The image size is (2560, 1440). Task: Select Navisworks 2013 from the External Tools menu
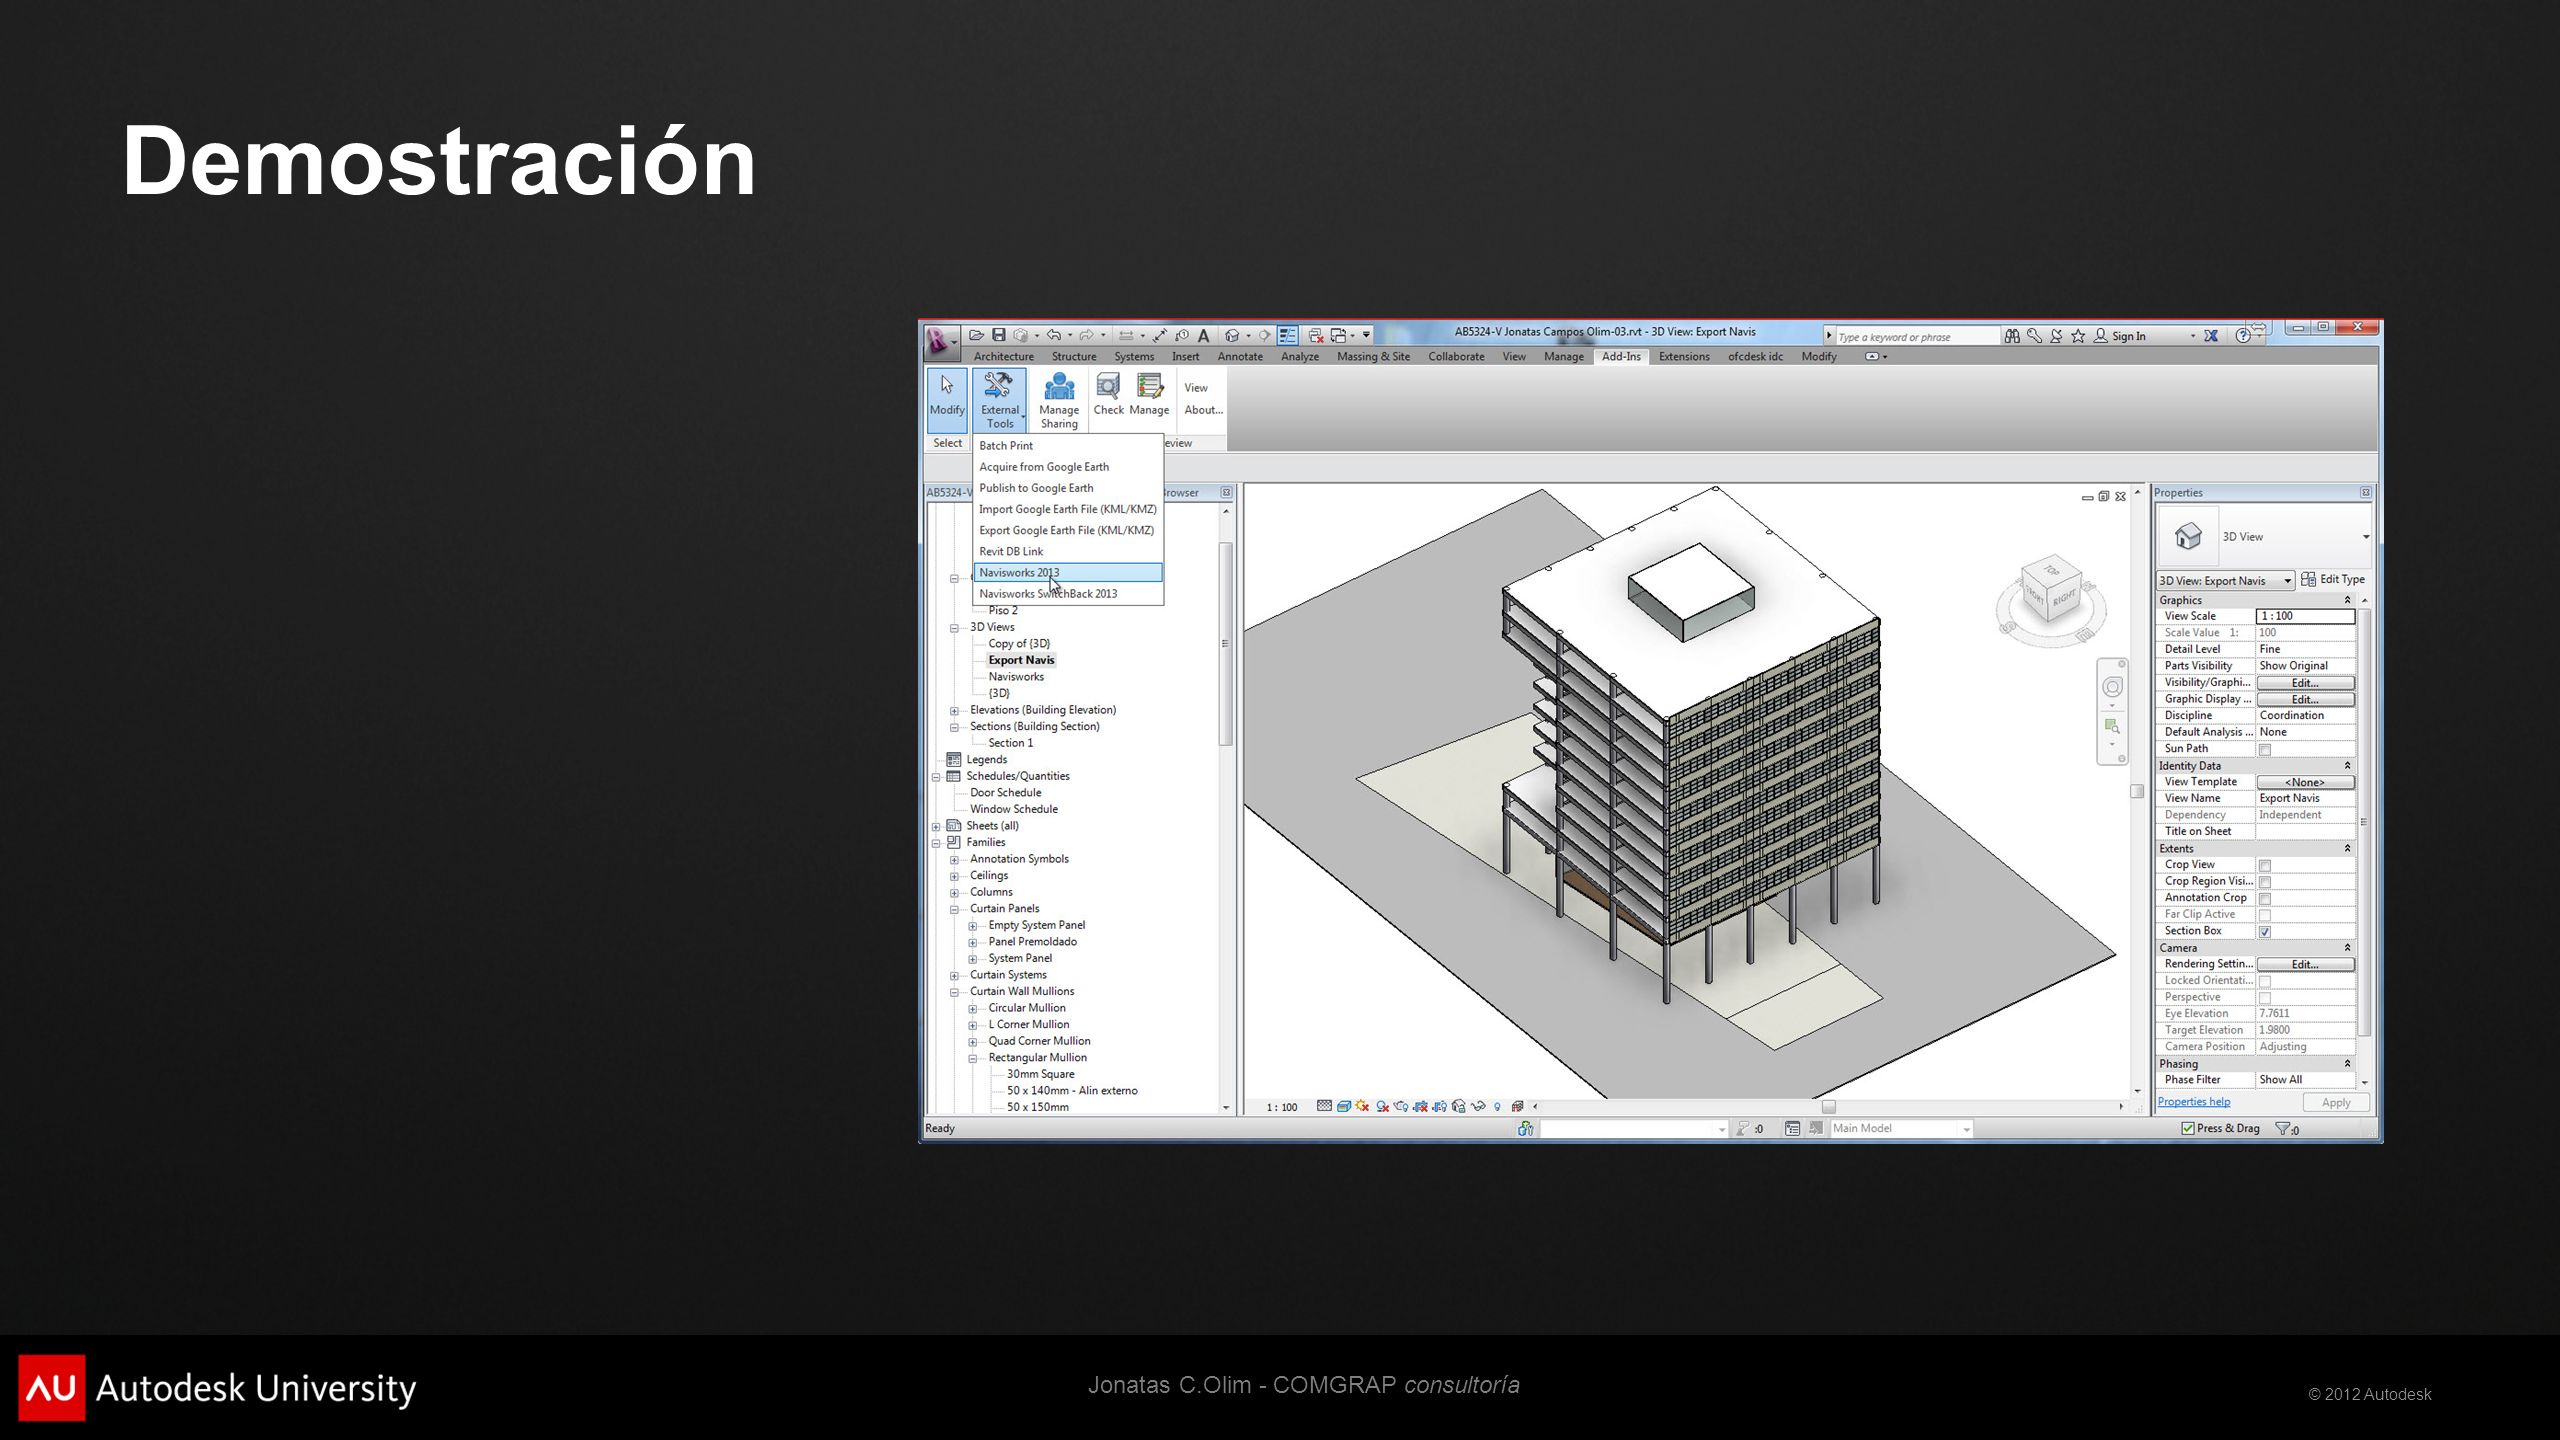point(1068,573)
